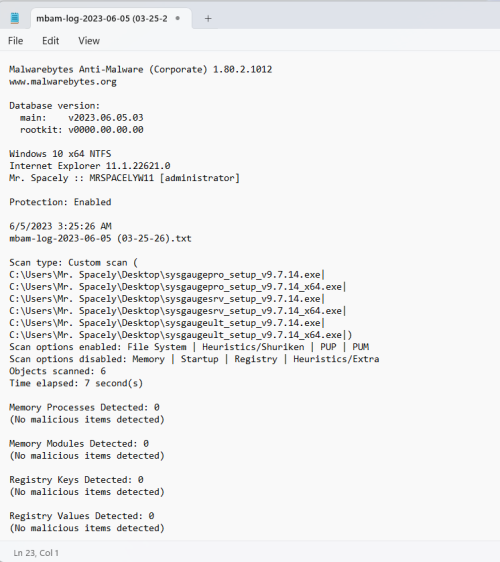Click the Ln 23, Col 1 status indicator
The height and width of the screenshot is (562, 500).
36,553
